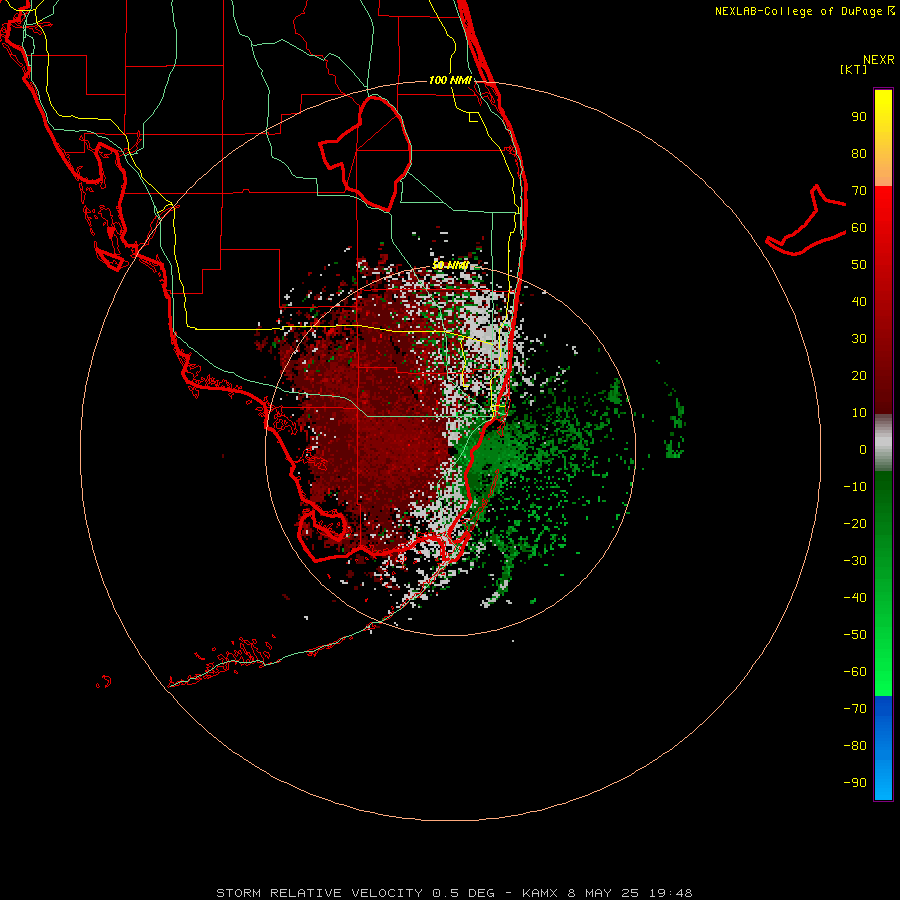Viewport: 900px width, 900px height.
Task: Select the -10 value on velocity scale
Action: tap(855, 487)
